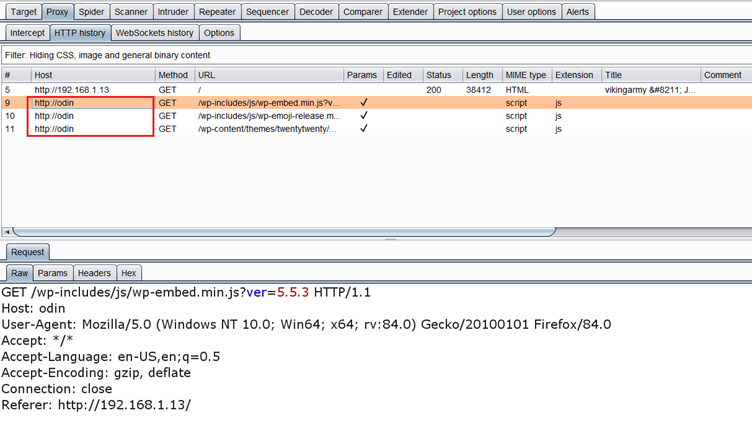Image resolution: width=752 pixels, height=426 pixels.
Task: Open the Intruder tab
Action: (172, 12)
